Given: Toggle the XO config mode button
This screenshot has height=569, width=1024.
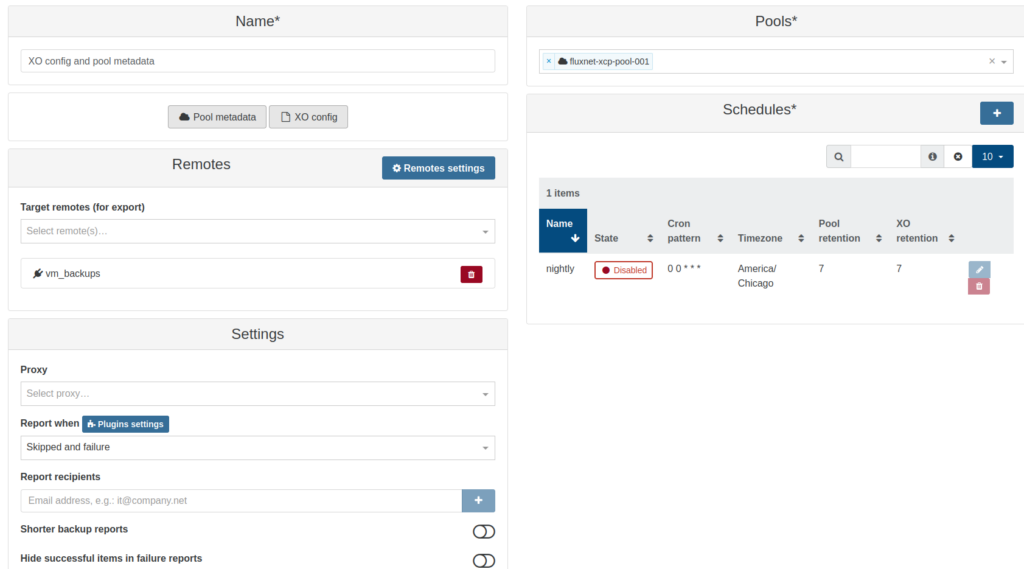Looking at the screenshot, I should click(308, 117).
